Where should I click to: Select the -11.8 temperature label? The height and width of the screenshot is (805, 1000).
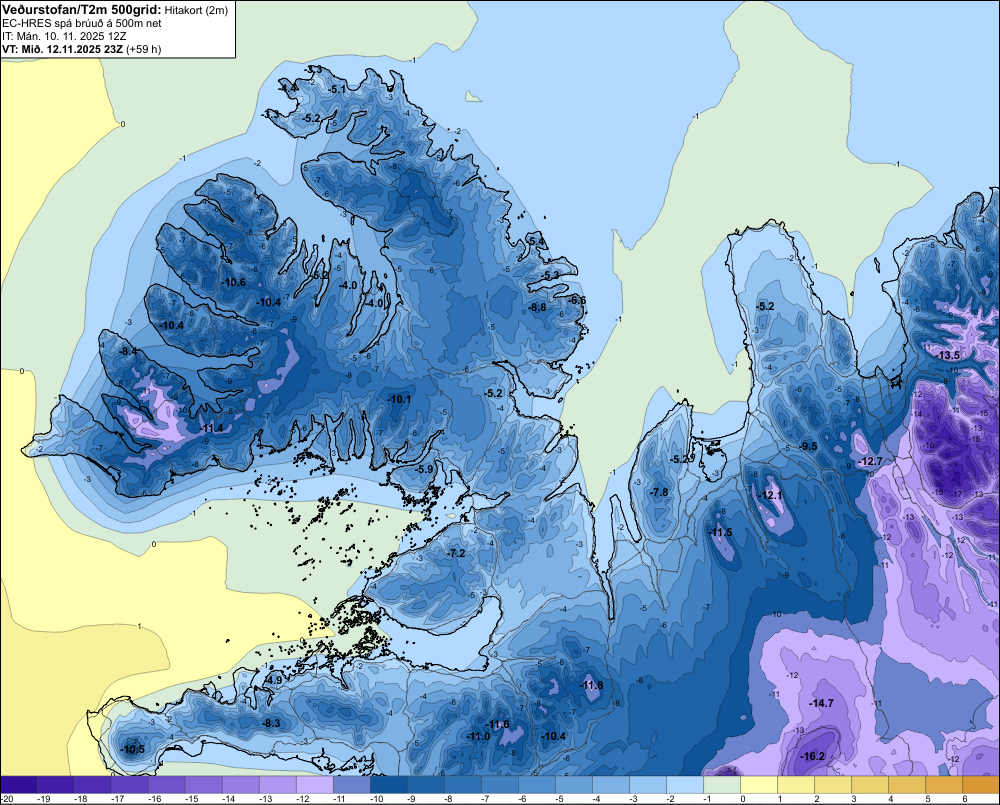(591, 686)
